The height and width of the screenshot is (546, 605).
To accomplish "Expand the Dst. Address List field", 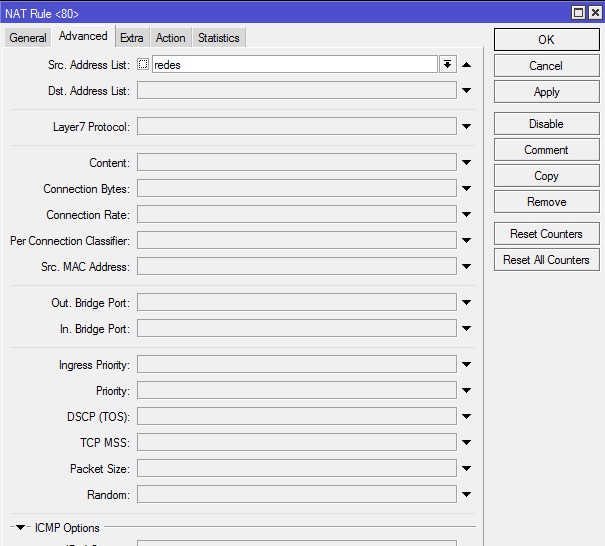I will (467, 92).
